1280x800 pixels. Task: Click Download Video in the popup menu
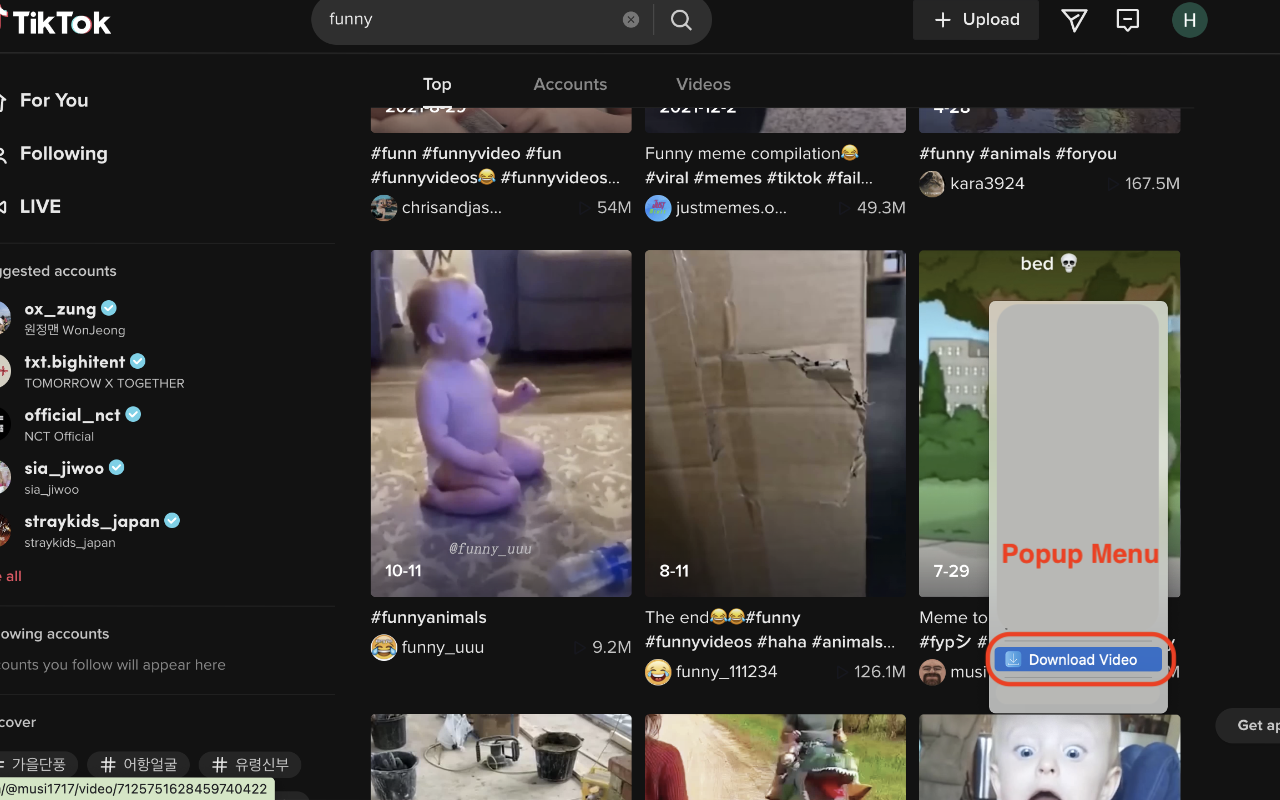pos(1077,659)
